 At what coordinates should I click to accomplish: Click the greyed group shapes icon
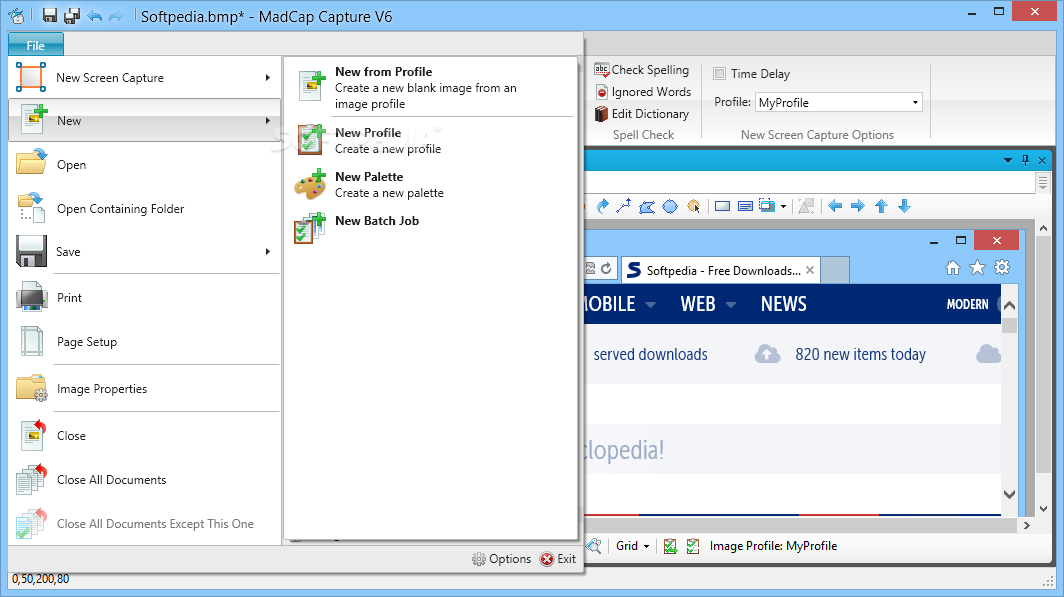click(806, 206)
